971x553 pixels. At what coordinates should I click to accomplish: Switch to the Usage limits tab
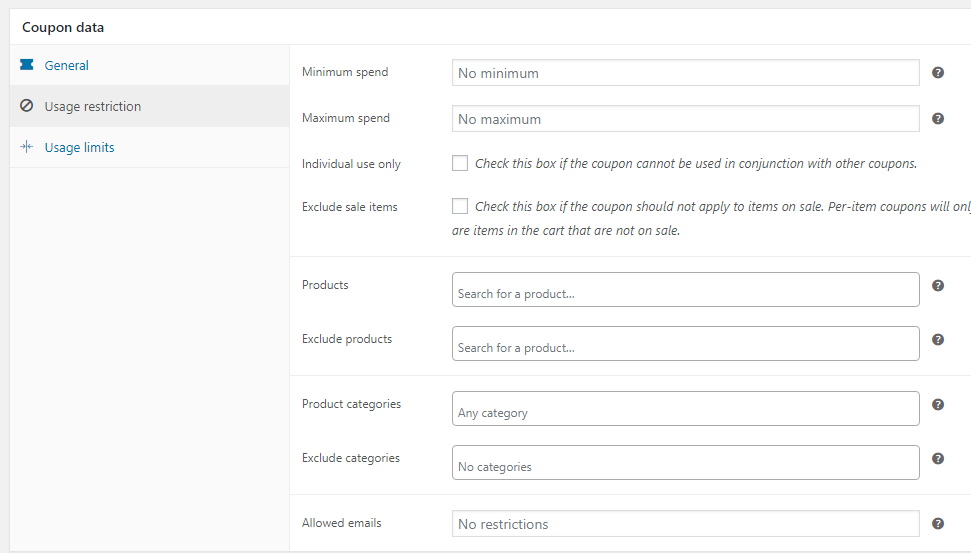(x=150, y=147)
